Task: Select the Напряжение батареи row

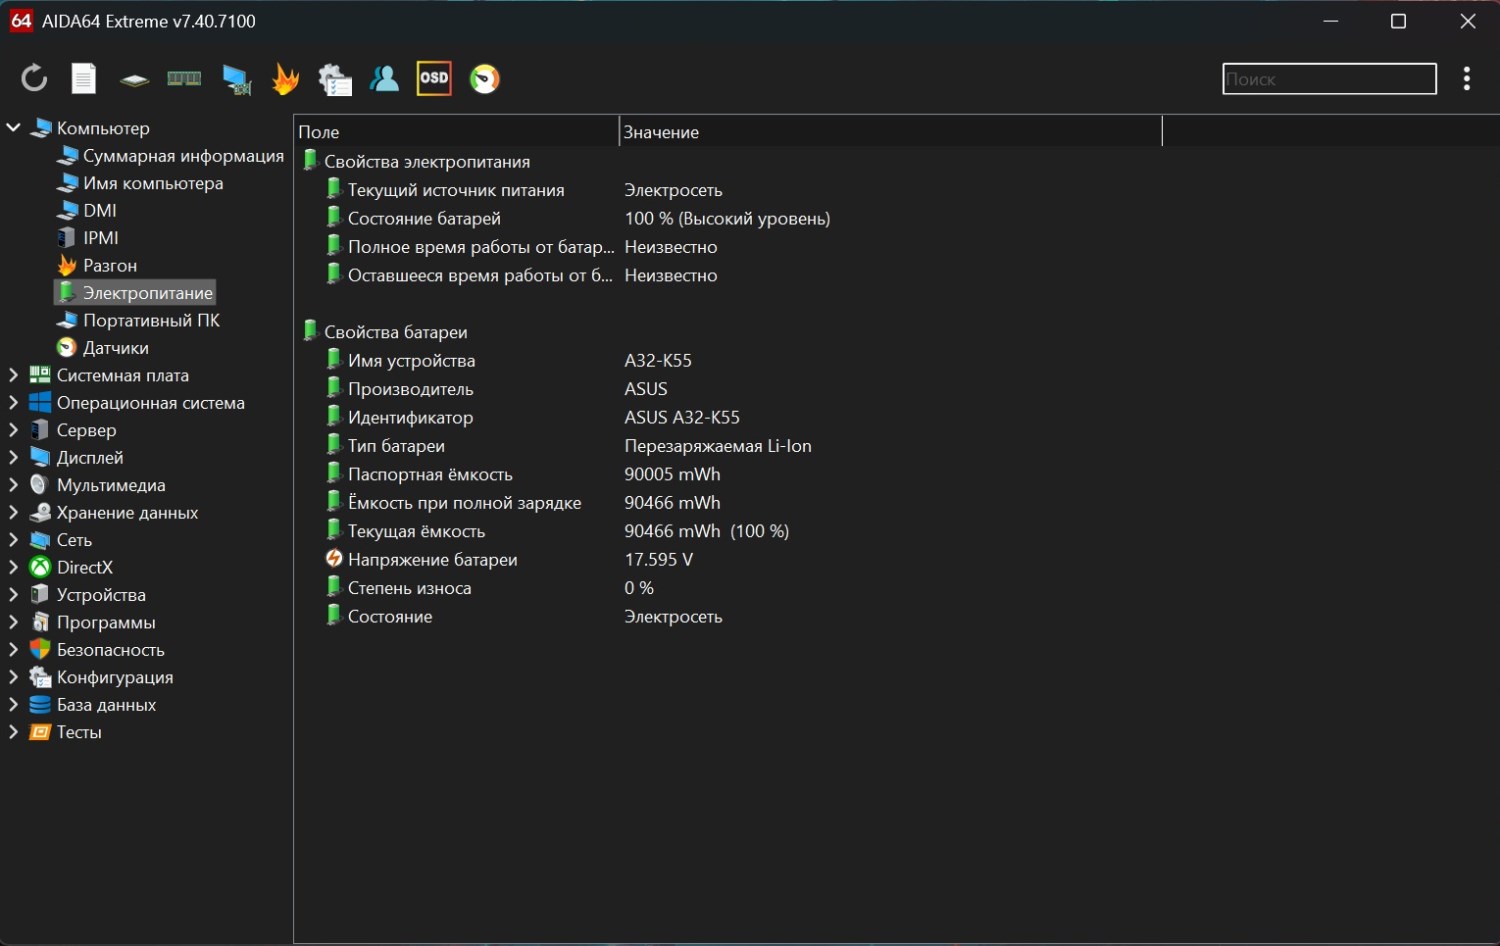Action: pos(432,560)
